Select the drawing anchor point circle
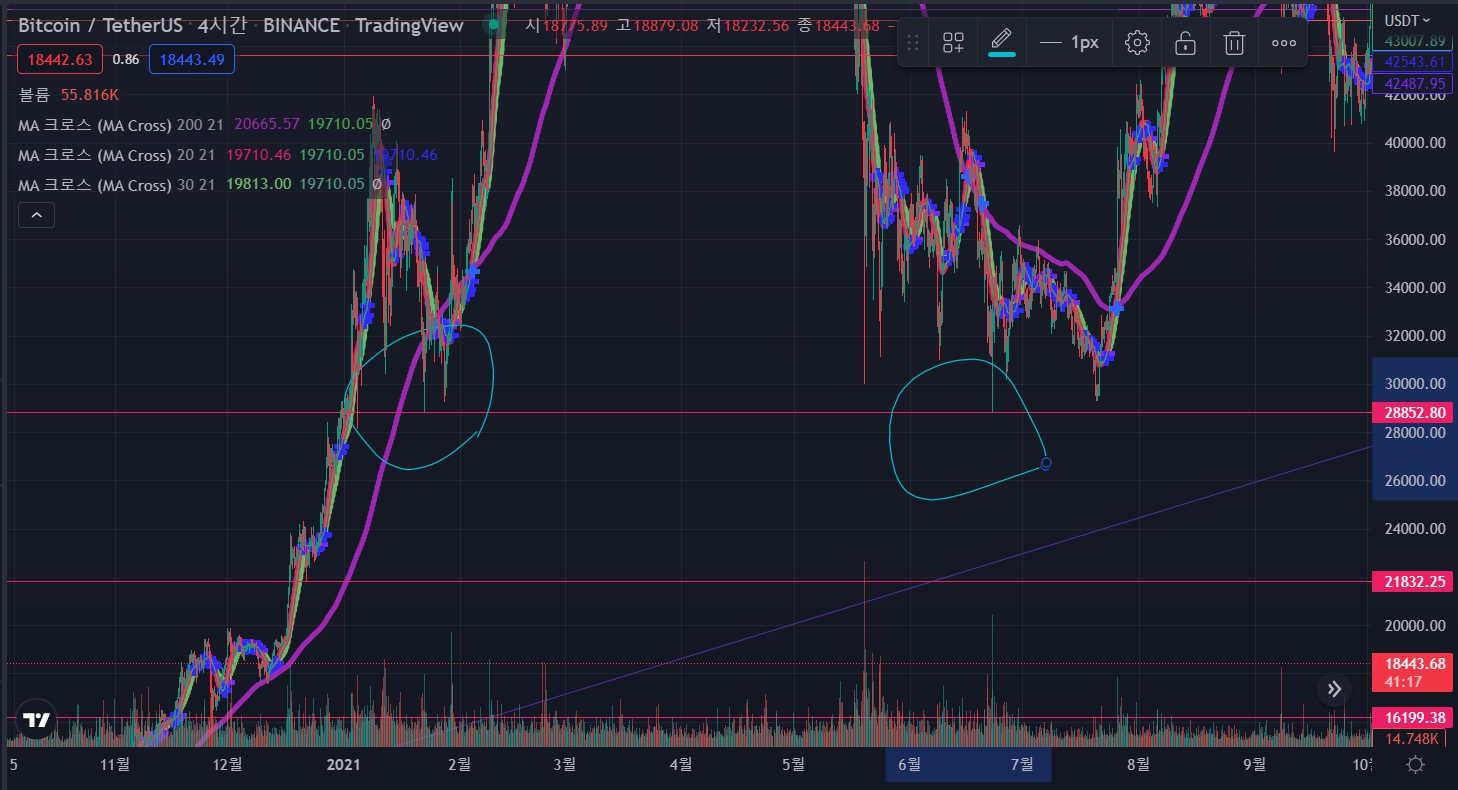This screenshot has height=790, width=1458. pos(1046,463)
